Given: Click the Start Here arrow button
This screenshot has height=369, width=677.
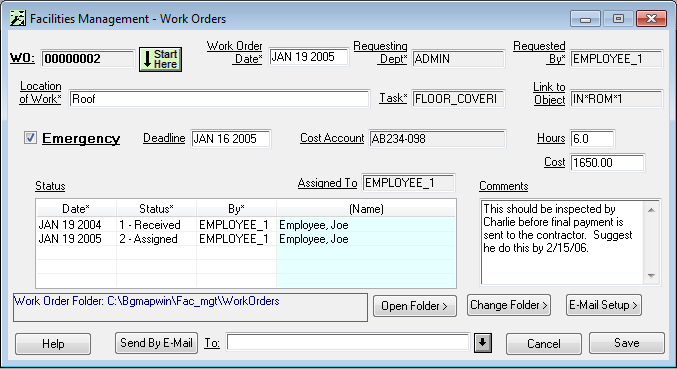Looking at the screenshot, I should (x=160, y=59).
